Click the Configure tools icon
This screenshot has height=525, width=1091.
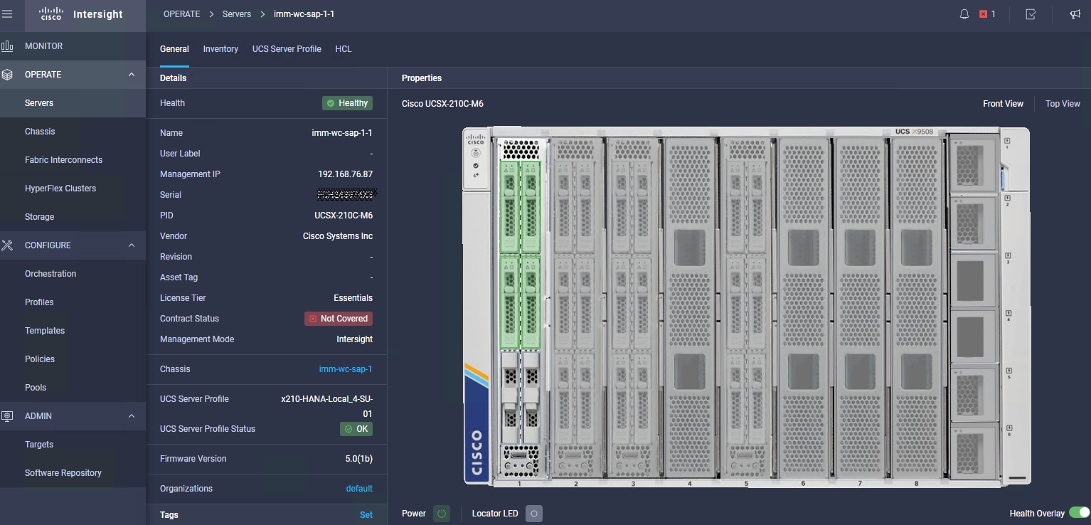click(7, 245)
